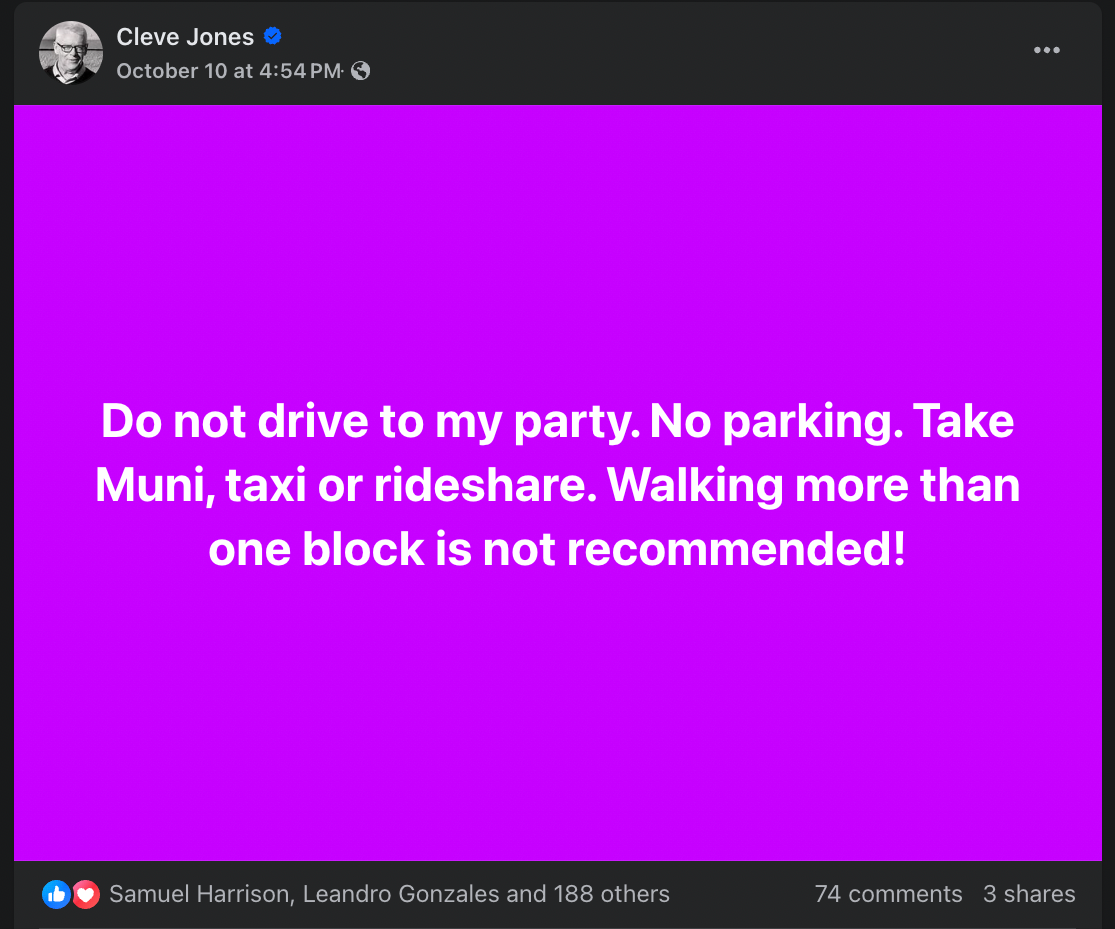
Task: Click the word "rideshare" in the post
Action: point(485,486)
